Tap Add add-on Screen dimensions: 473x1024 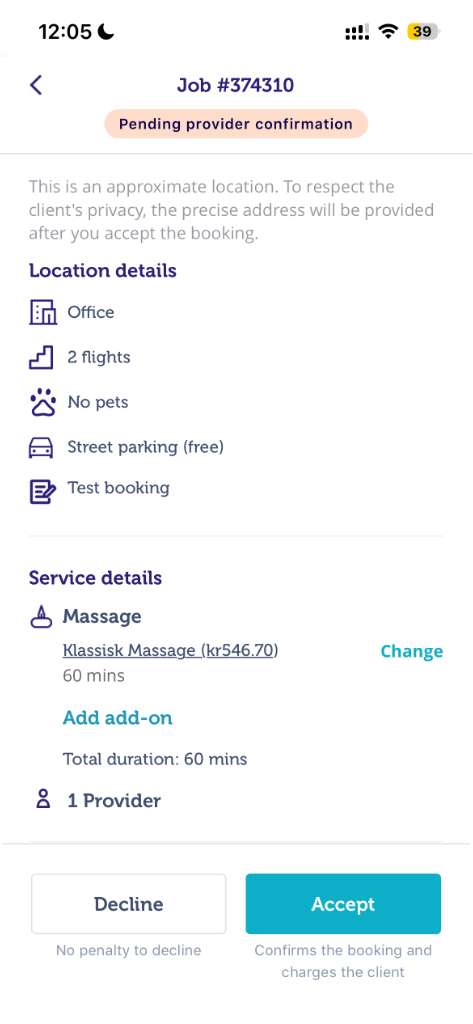[118, 718]
